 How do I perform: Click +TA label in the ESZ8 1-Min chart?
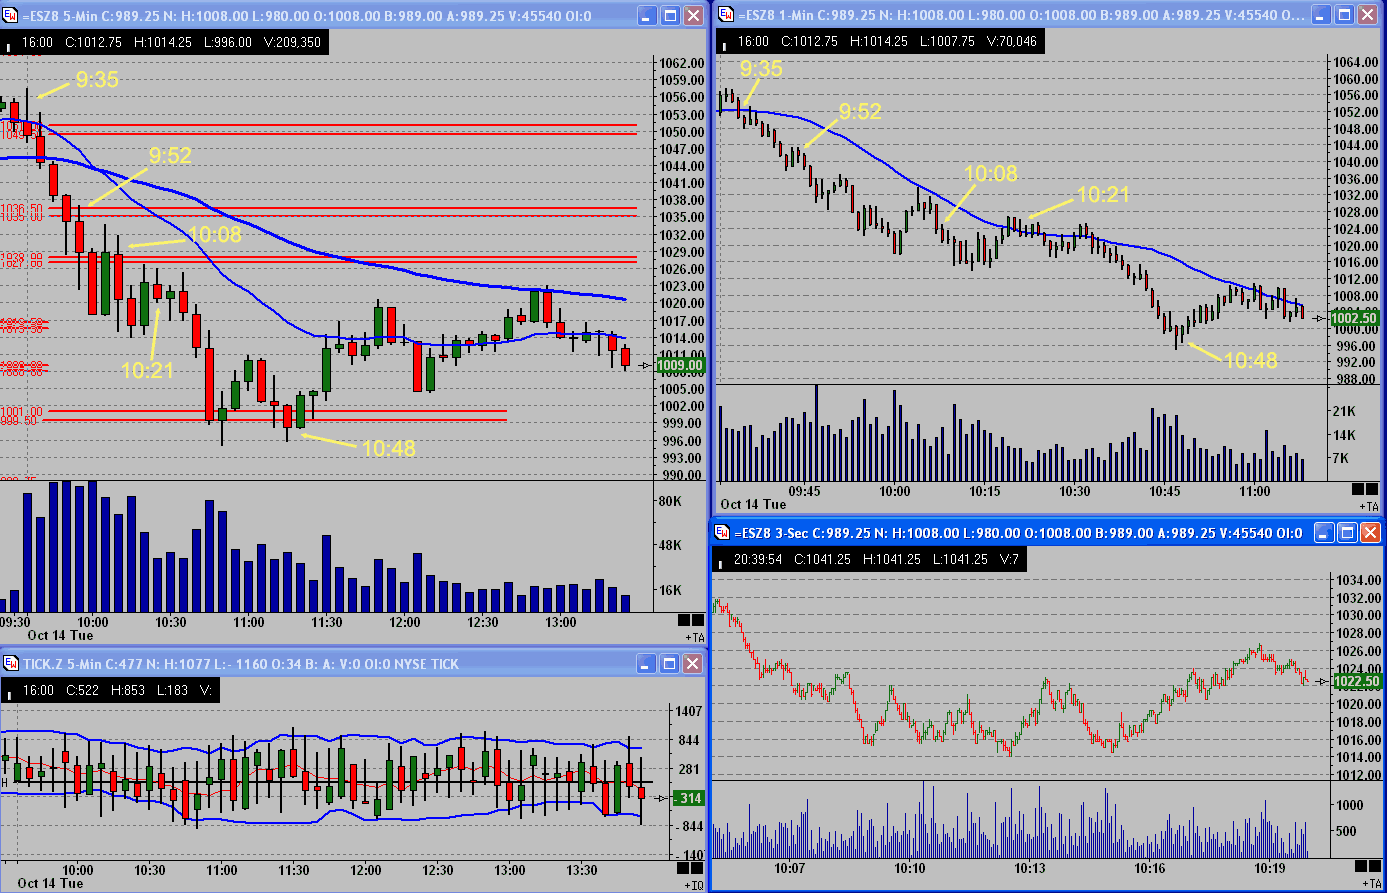coord(1369,507)
